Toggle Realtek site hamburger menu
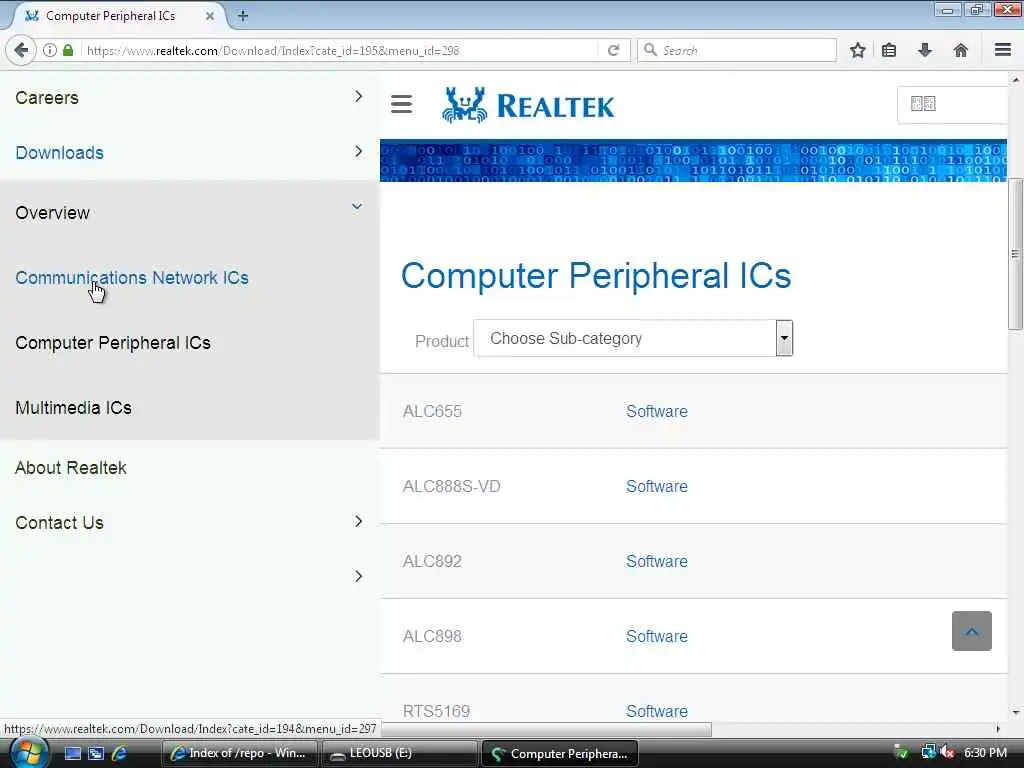 pyautogui.click(x=402, y=104)
